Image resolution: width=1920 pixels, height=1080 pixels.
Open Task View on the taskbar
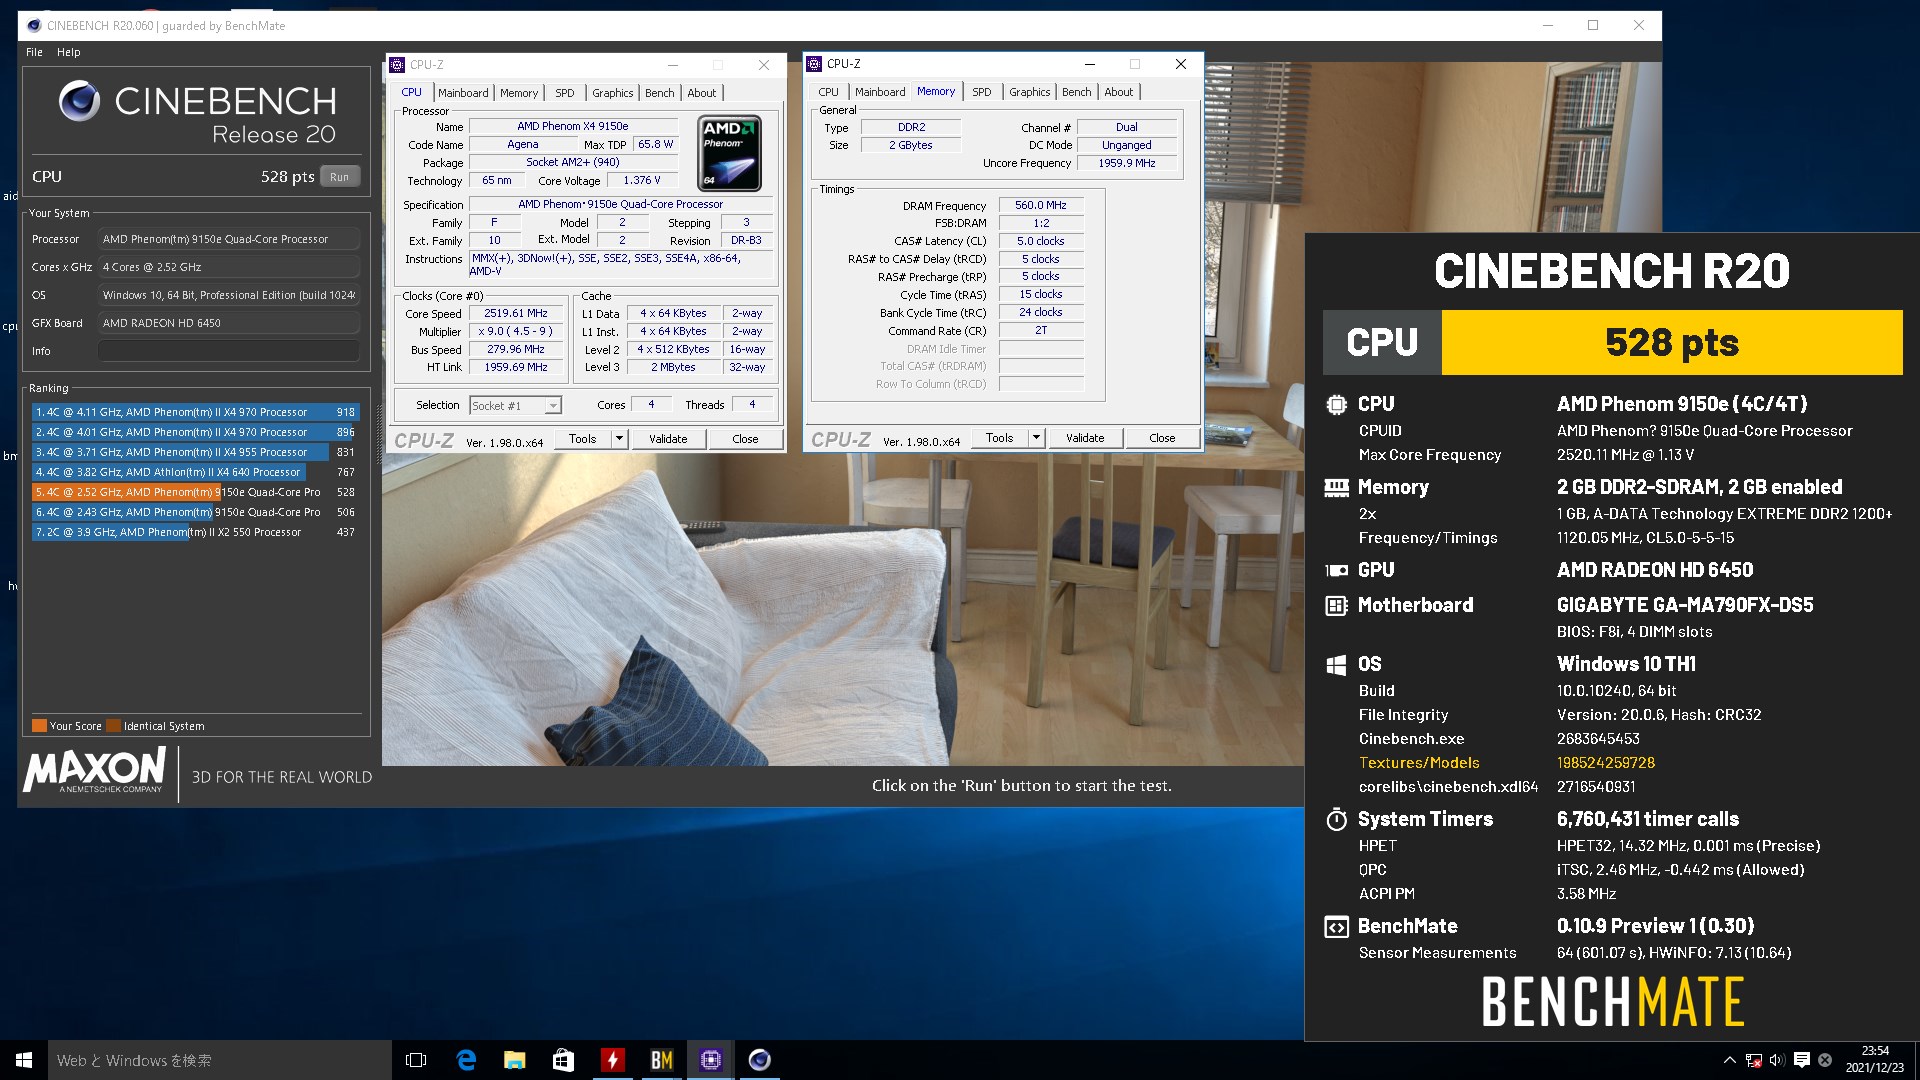[x=416, y=1060]
